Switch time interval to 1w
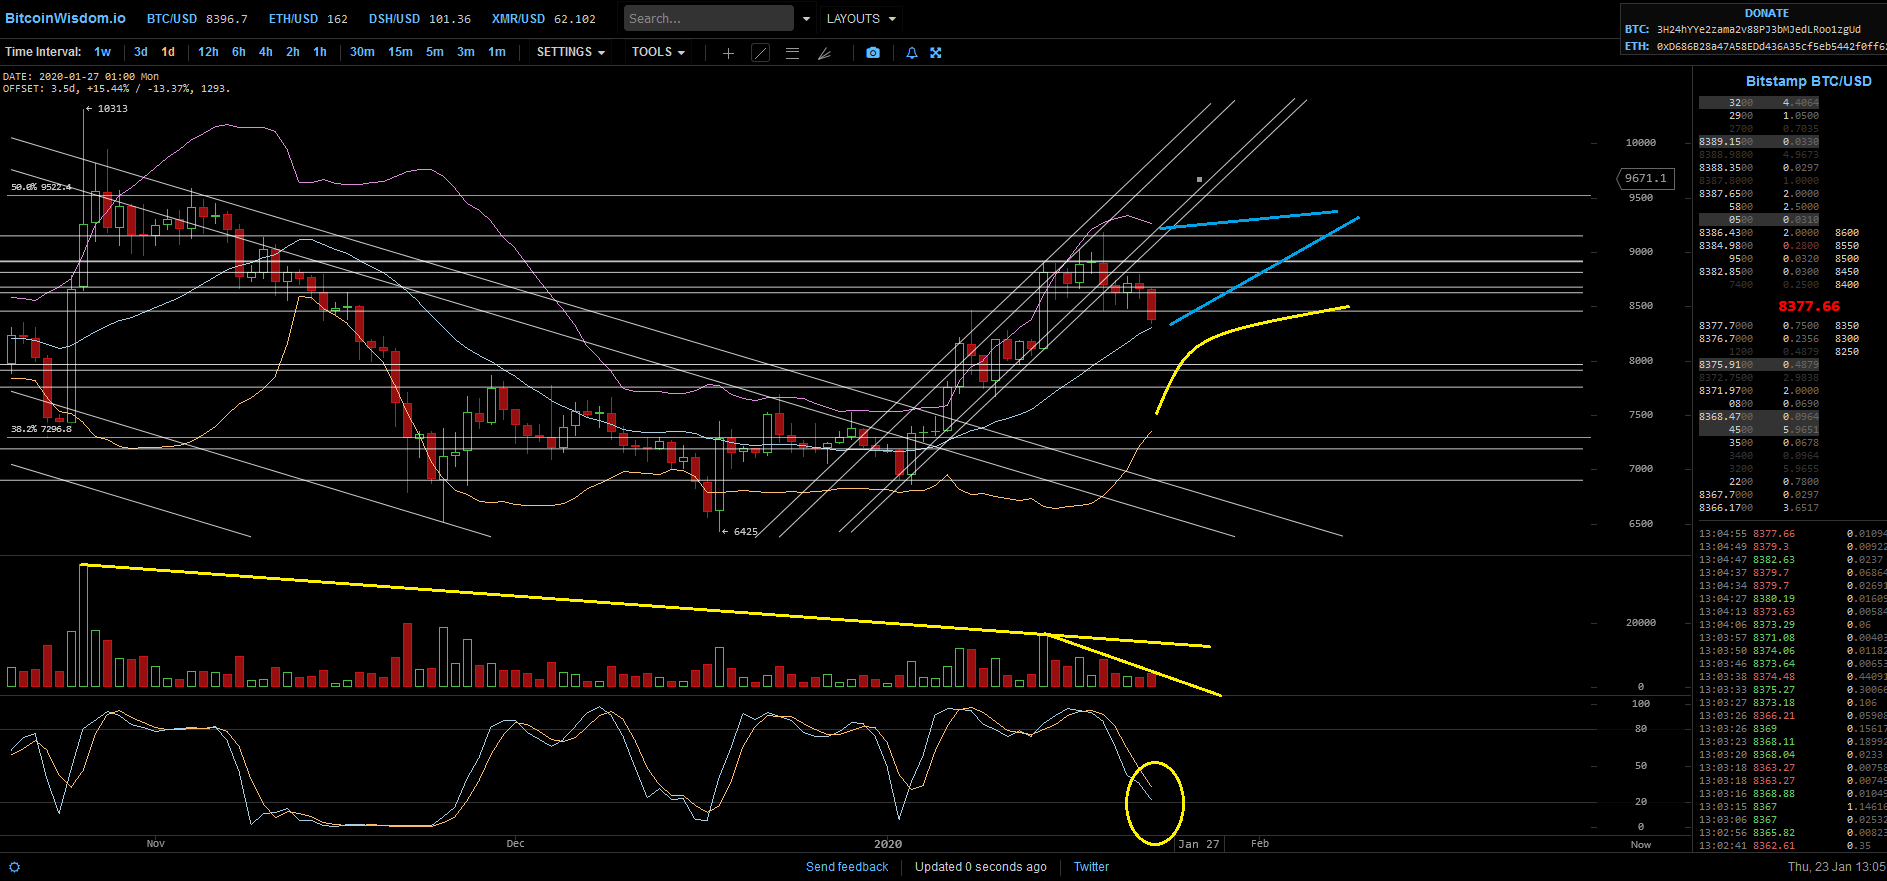 click(103, 52)
